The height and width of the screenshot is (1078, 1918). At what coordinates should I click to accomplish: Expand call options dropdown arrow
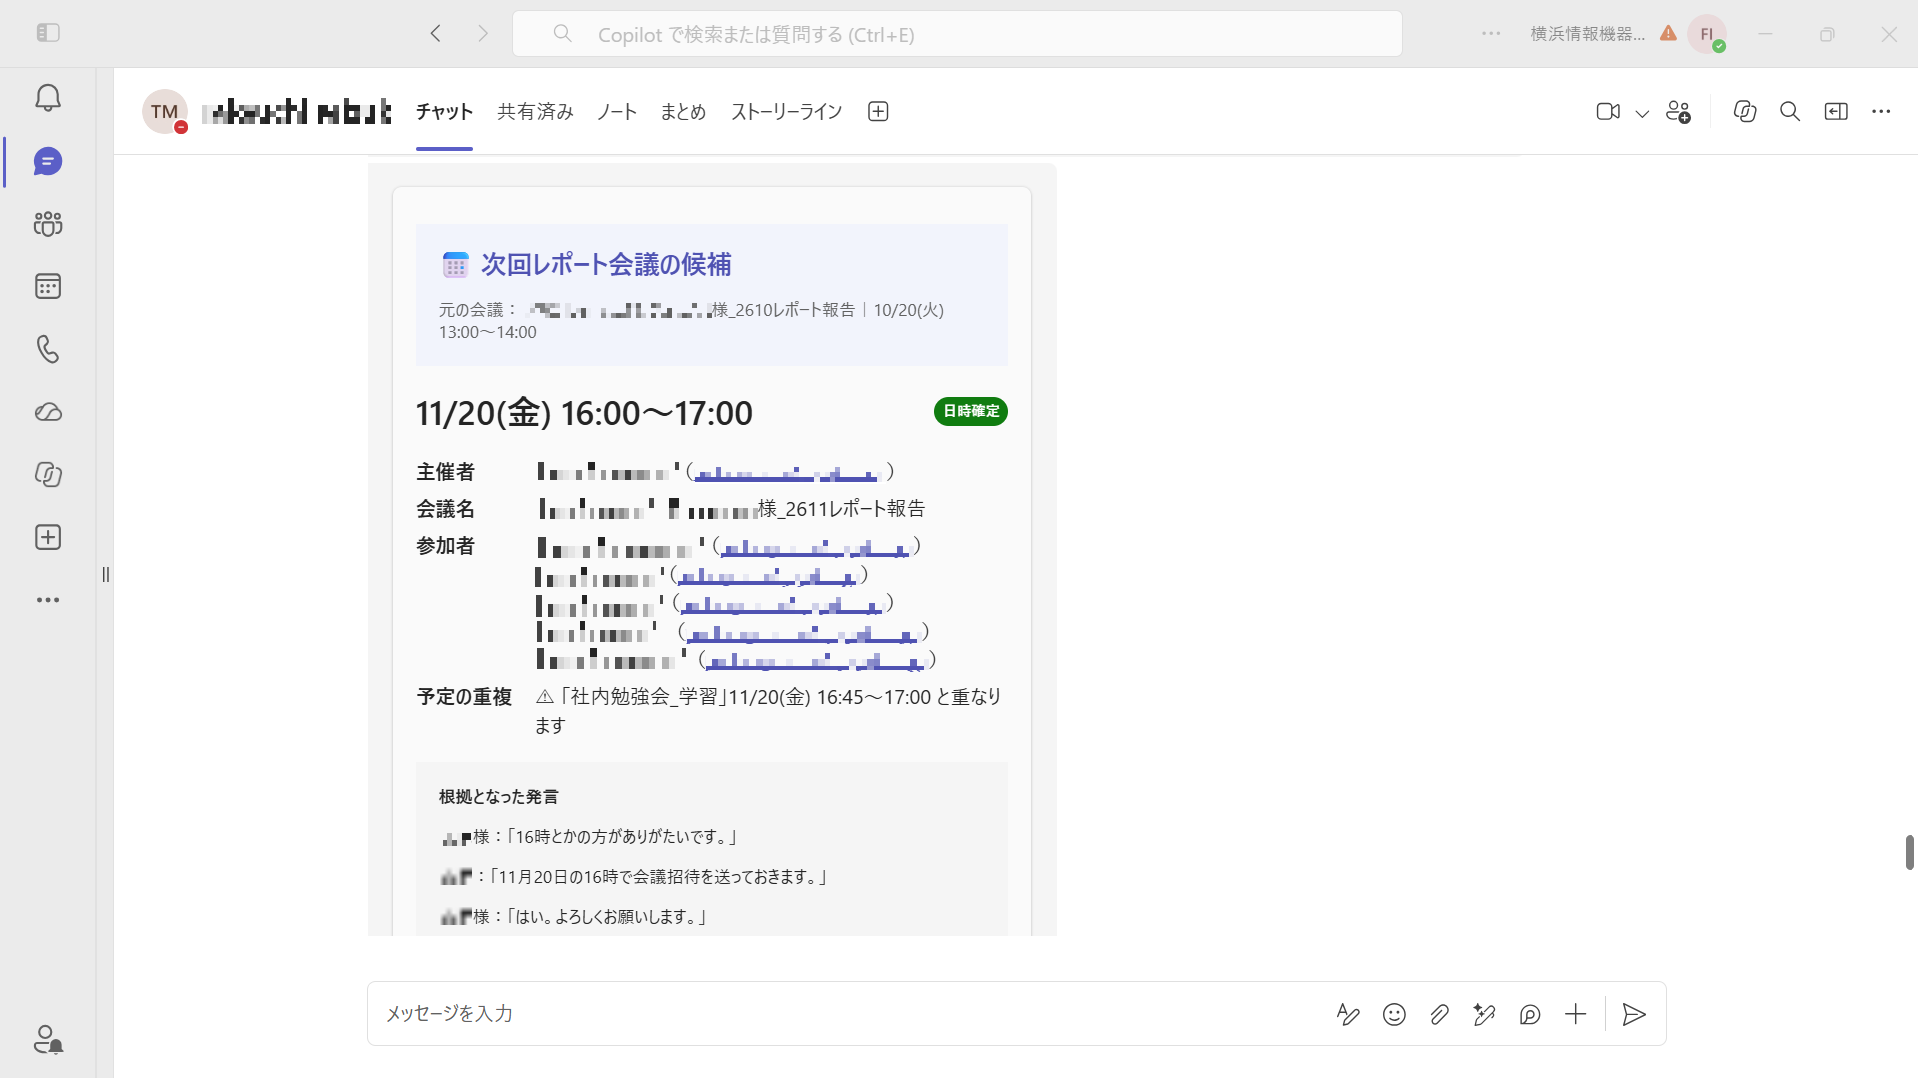point(1642,113)
